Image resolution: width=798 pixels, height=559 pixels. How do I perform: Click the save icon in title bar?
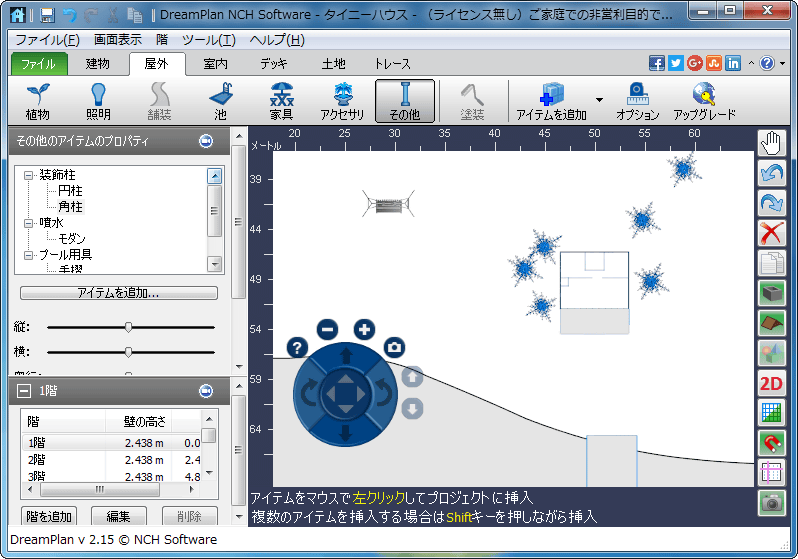pyautogui.click(x=47, y=15)
